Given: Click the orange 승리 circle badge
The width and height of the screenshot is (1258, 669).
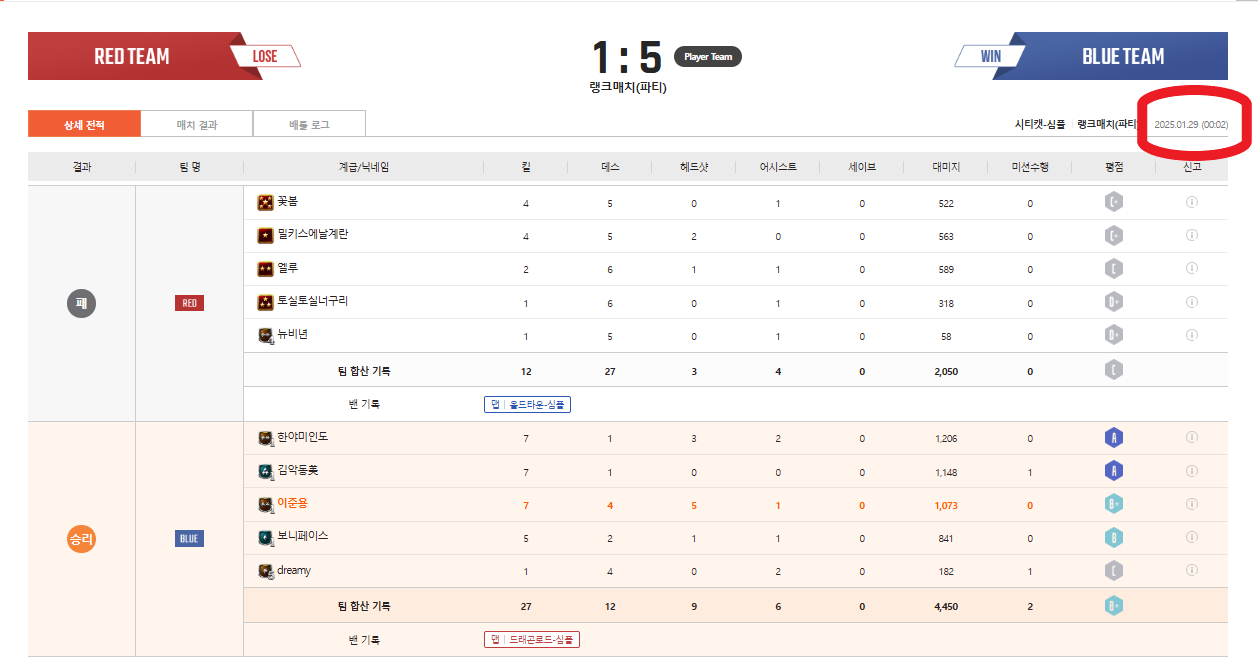Looking at the screenshot, I should click(81, 539).
